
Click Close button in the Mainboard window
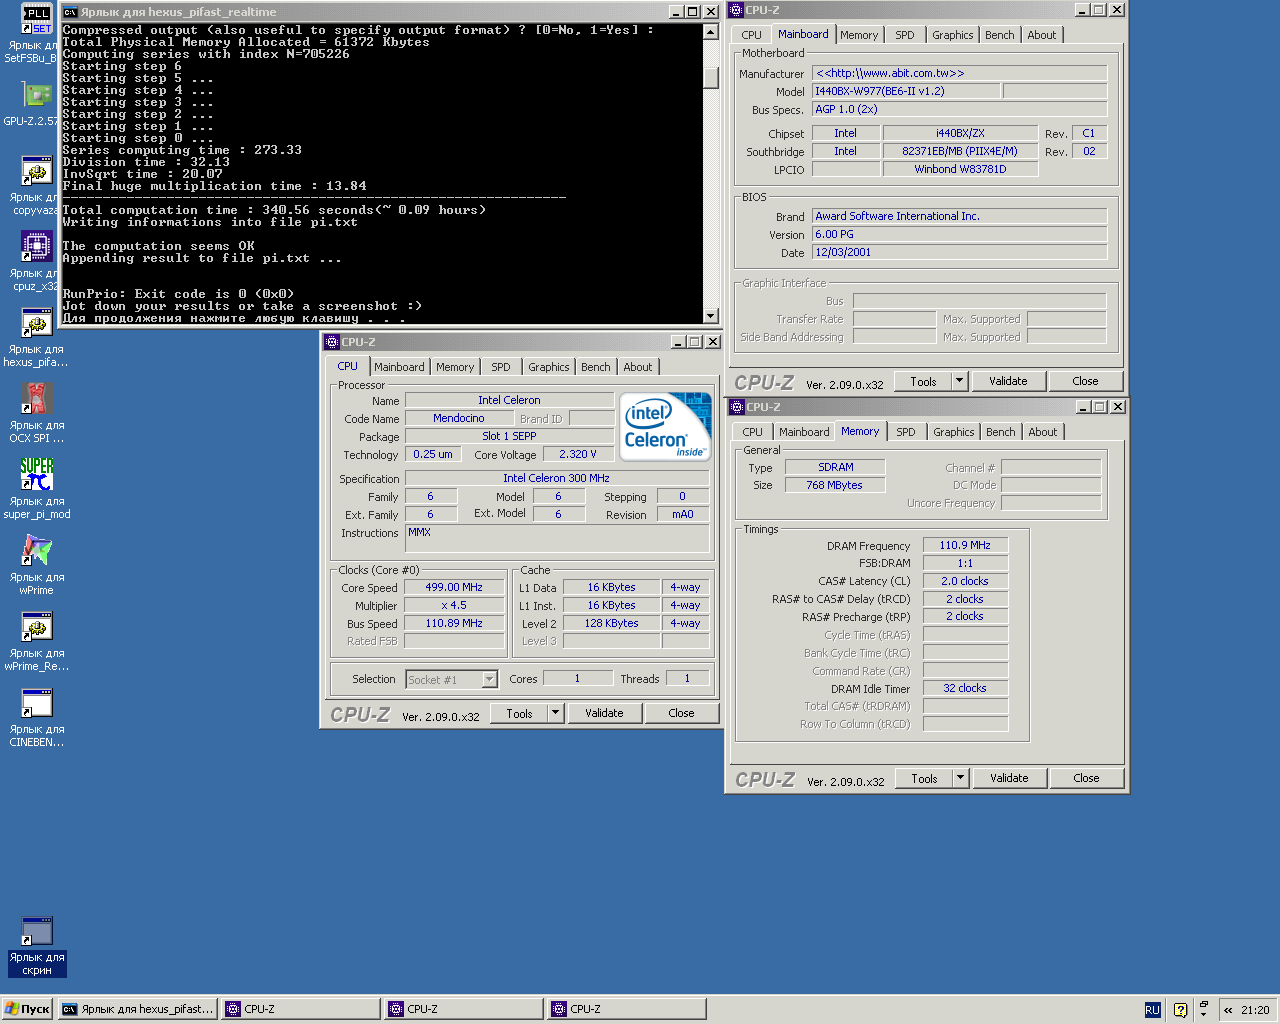click(x=1086, y=381)
